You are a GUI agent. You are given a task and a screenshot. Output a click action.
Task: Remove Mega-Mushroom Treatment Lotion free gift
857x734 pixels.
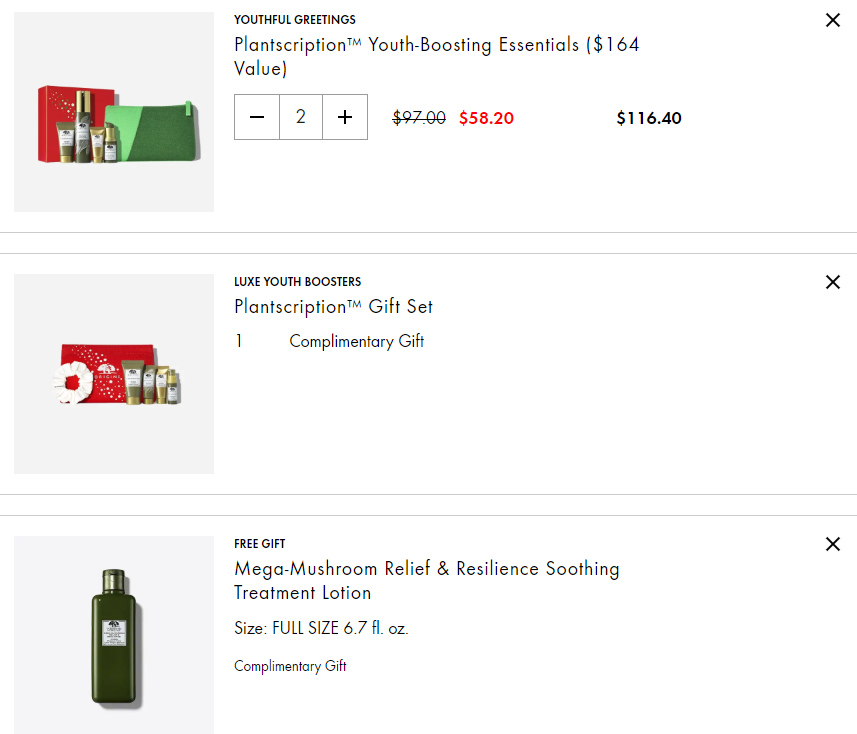point(832,544)
